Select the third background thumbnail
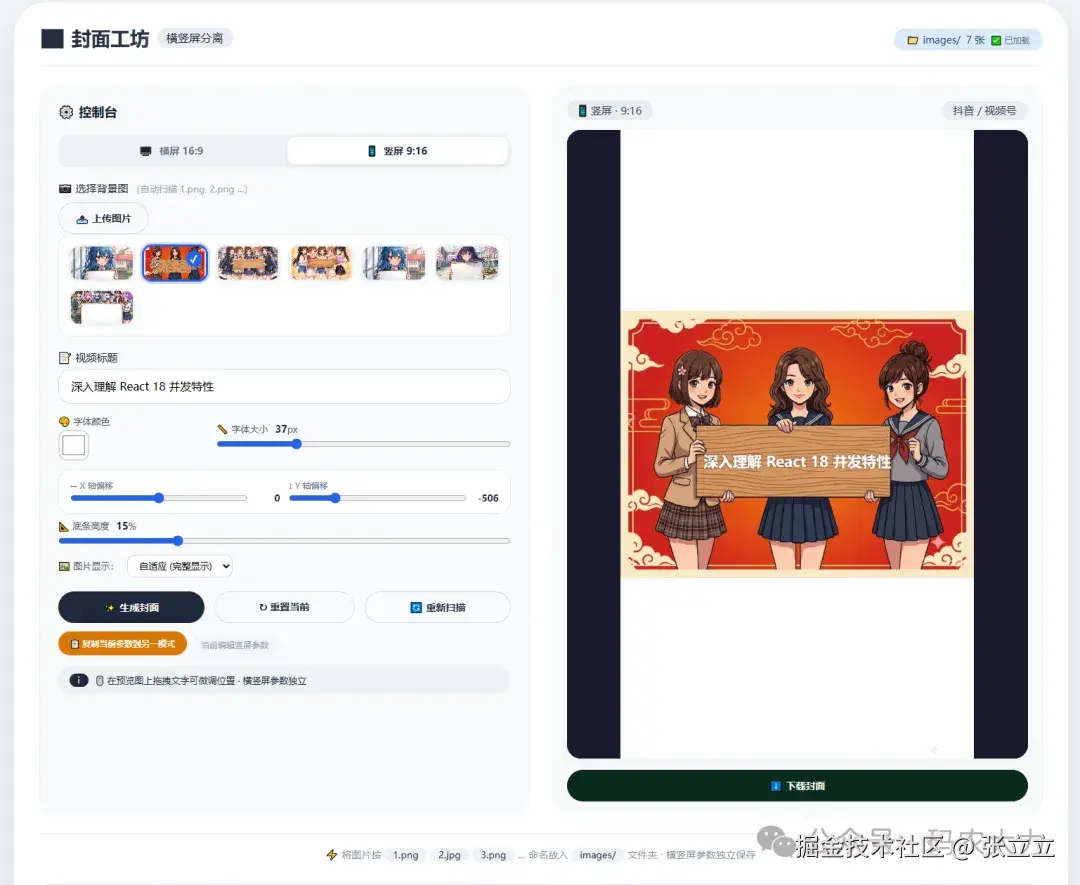The image size is (1080, 885). point(248,263)
